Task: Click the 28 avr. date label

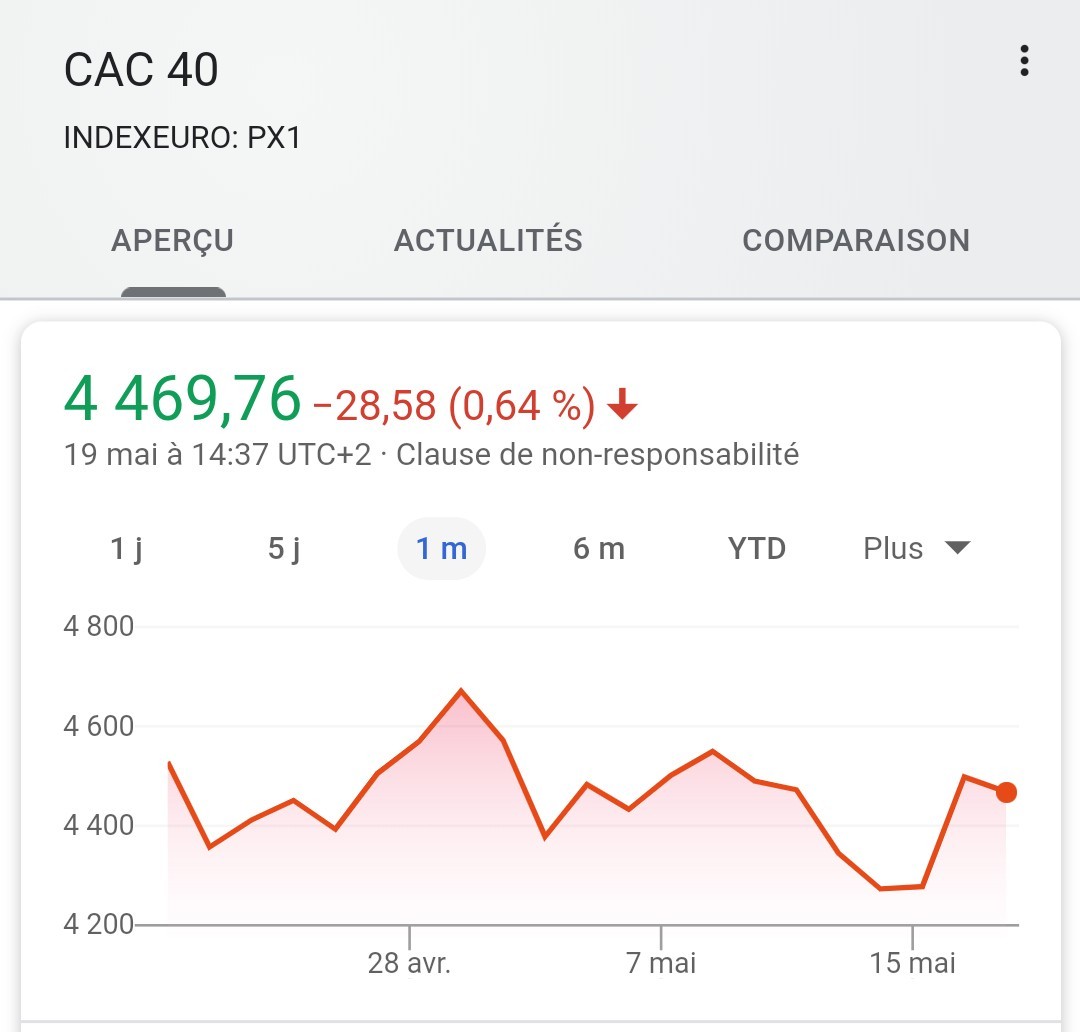Action: [410, 963]
